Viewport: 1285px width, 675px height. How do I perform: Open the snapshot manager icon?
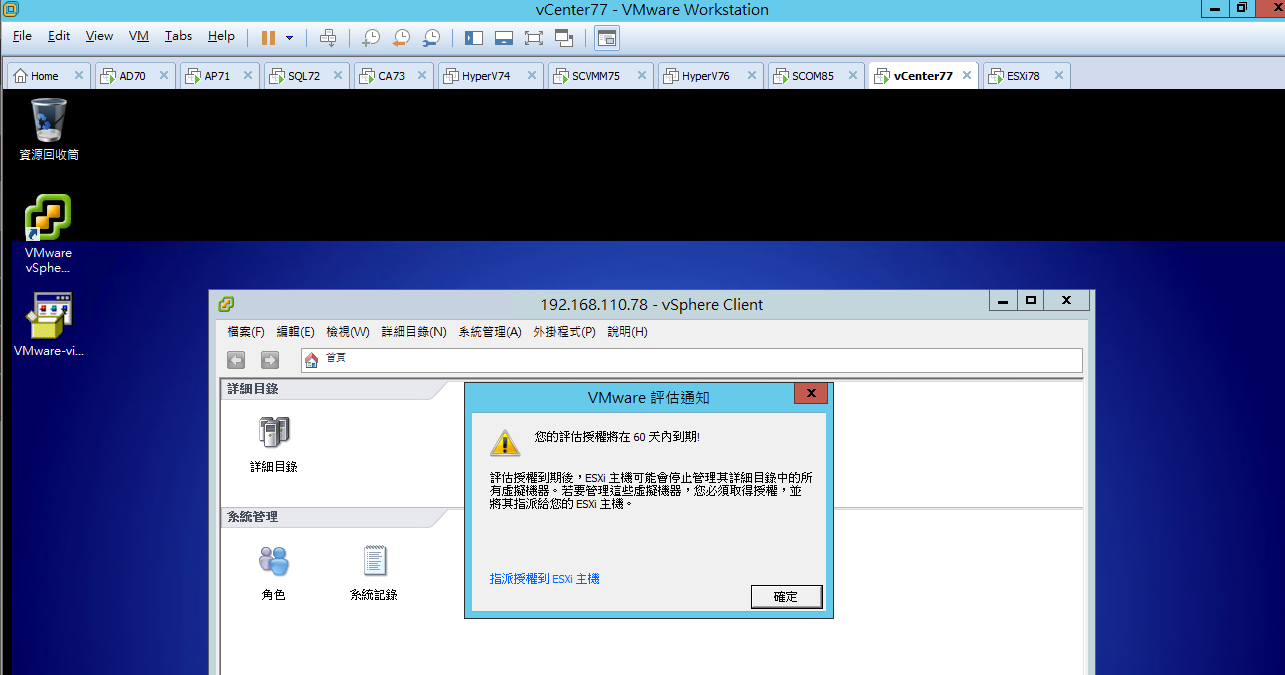(431, 37)
